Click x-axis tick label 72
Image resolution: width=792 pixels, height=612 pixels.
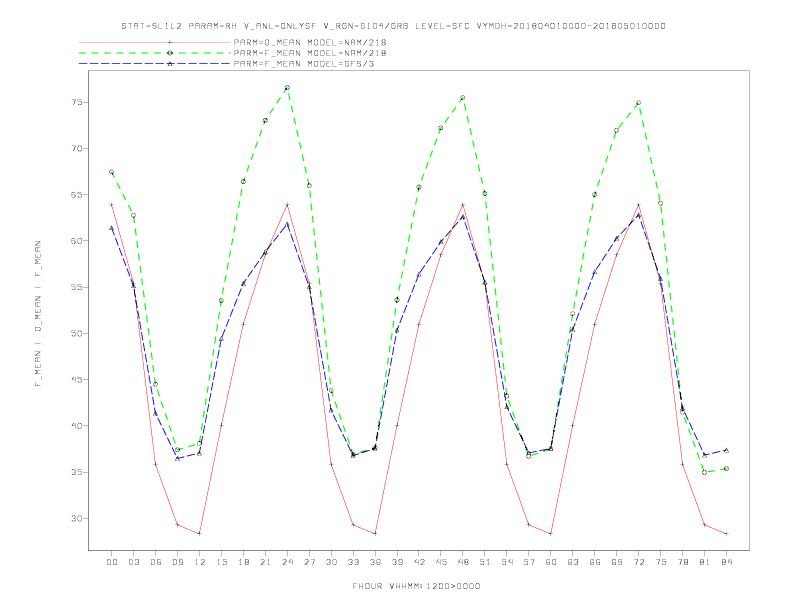tap(638, 562)
